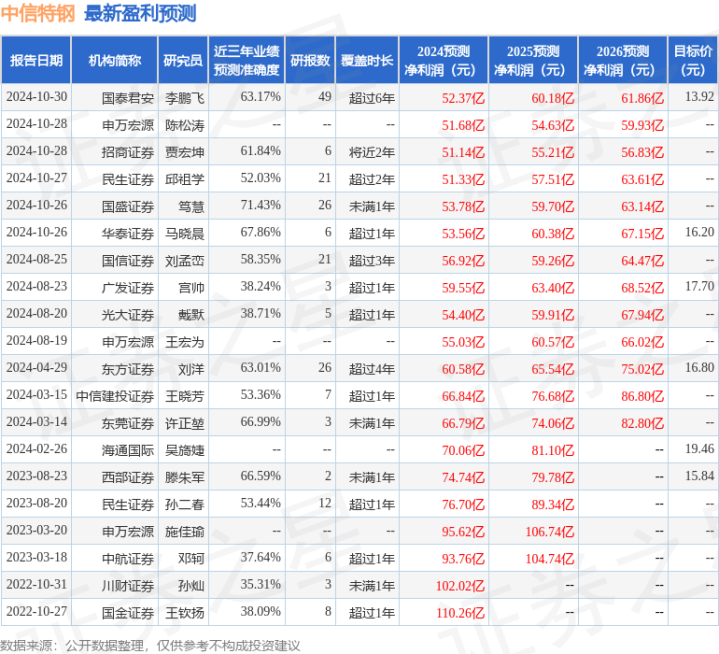This screenshot has height=654, width=719.
Task: Click target price 13.92
Action: [699, 97]
